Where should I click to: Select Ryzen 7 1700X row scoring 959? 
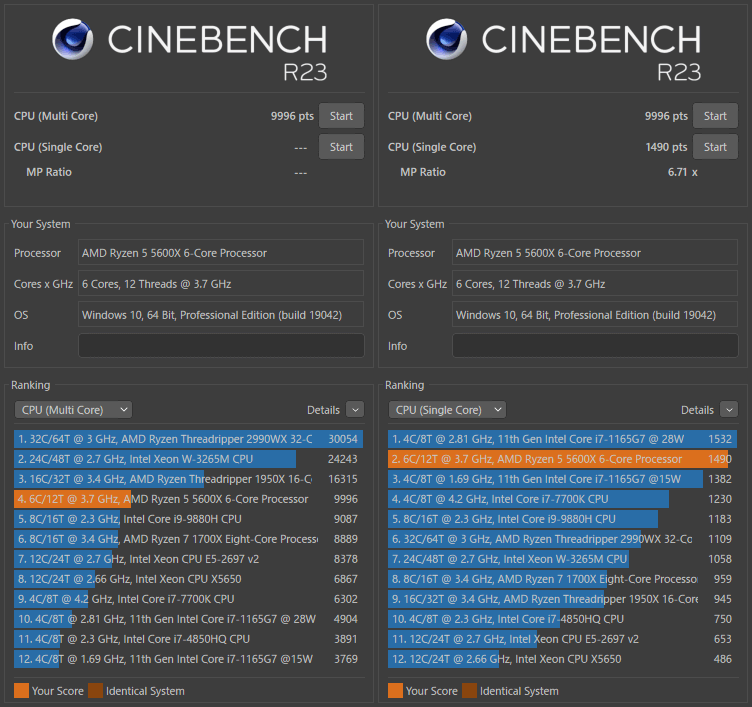point(563,579)
